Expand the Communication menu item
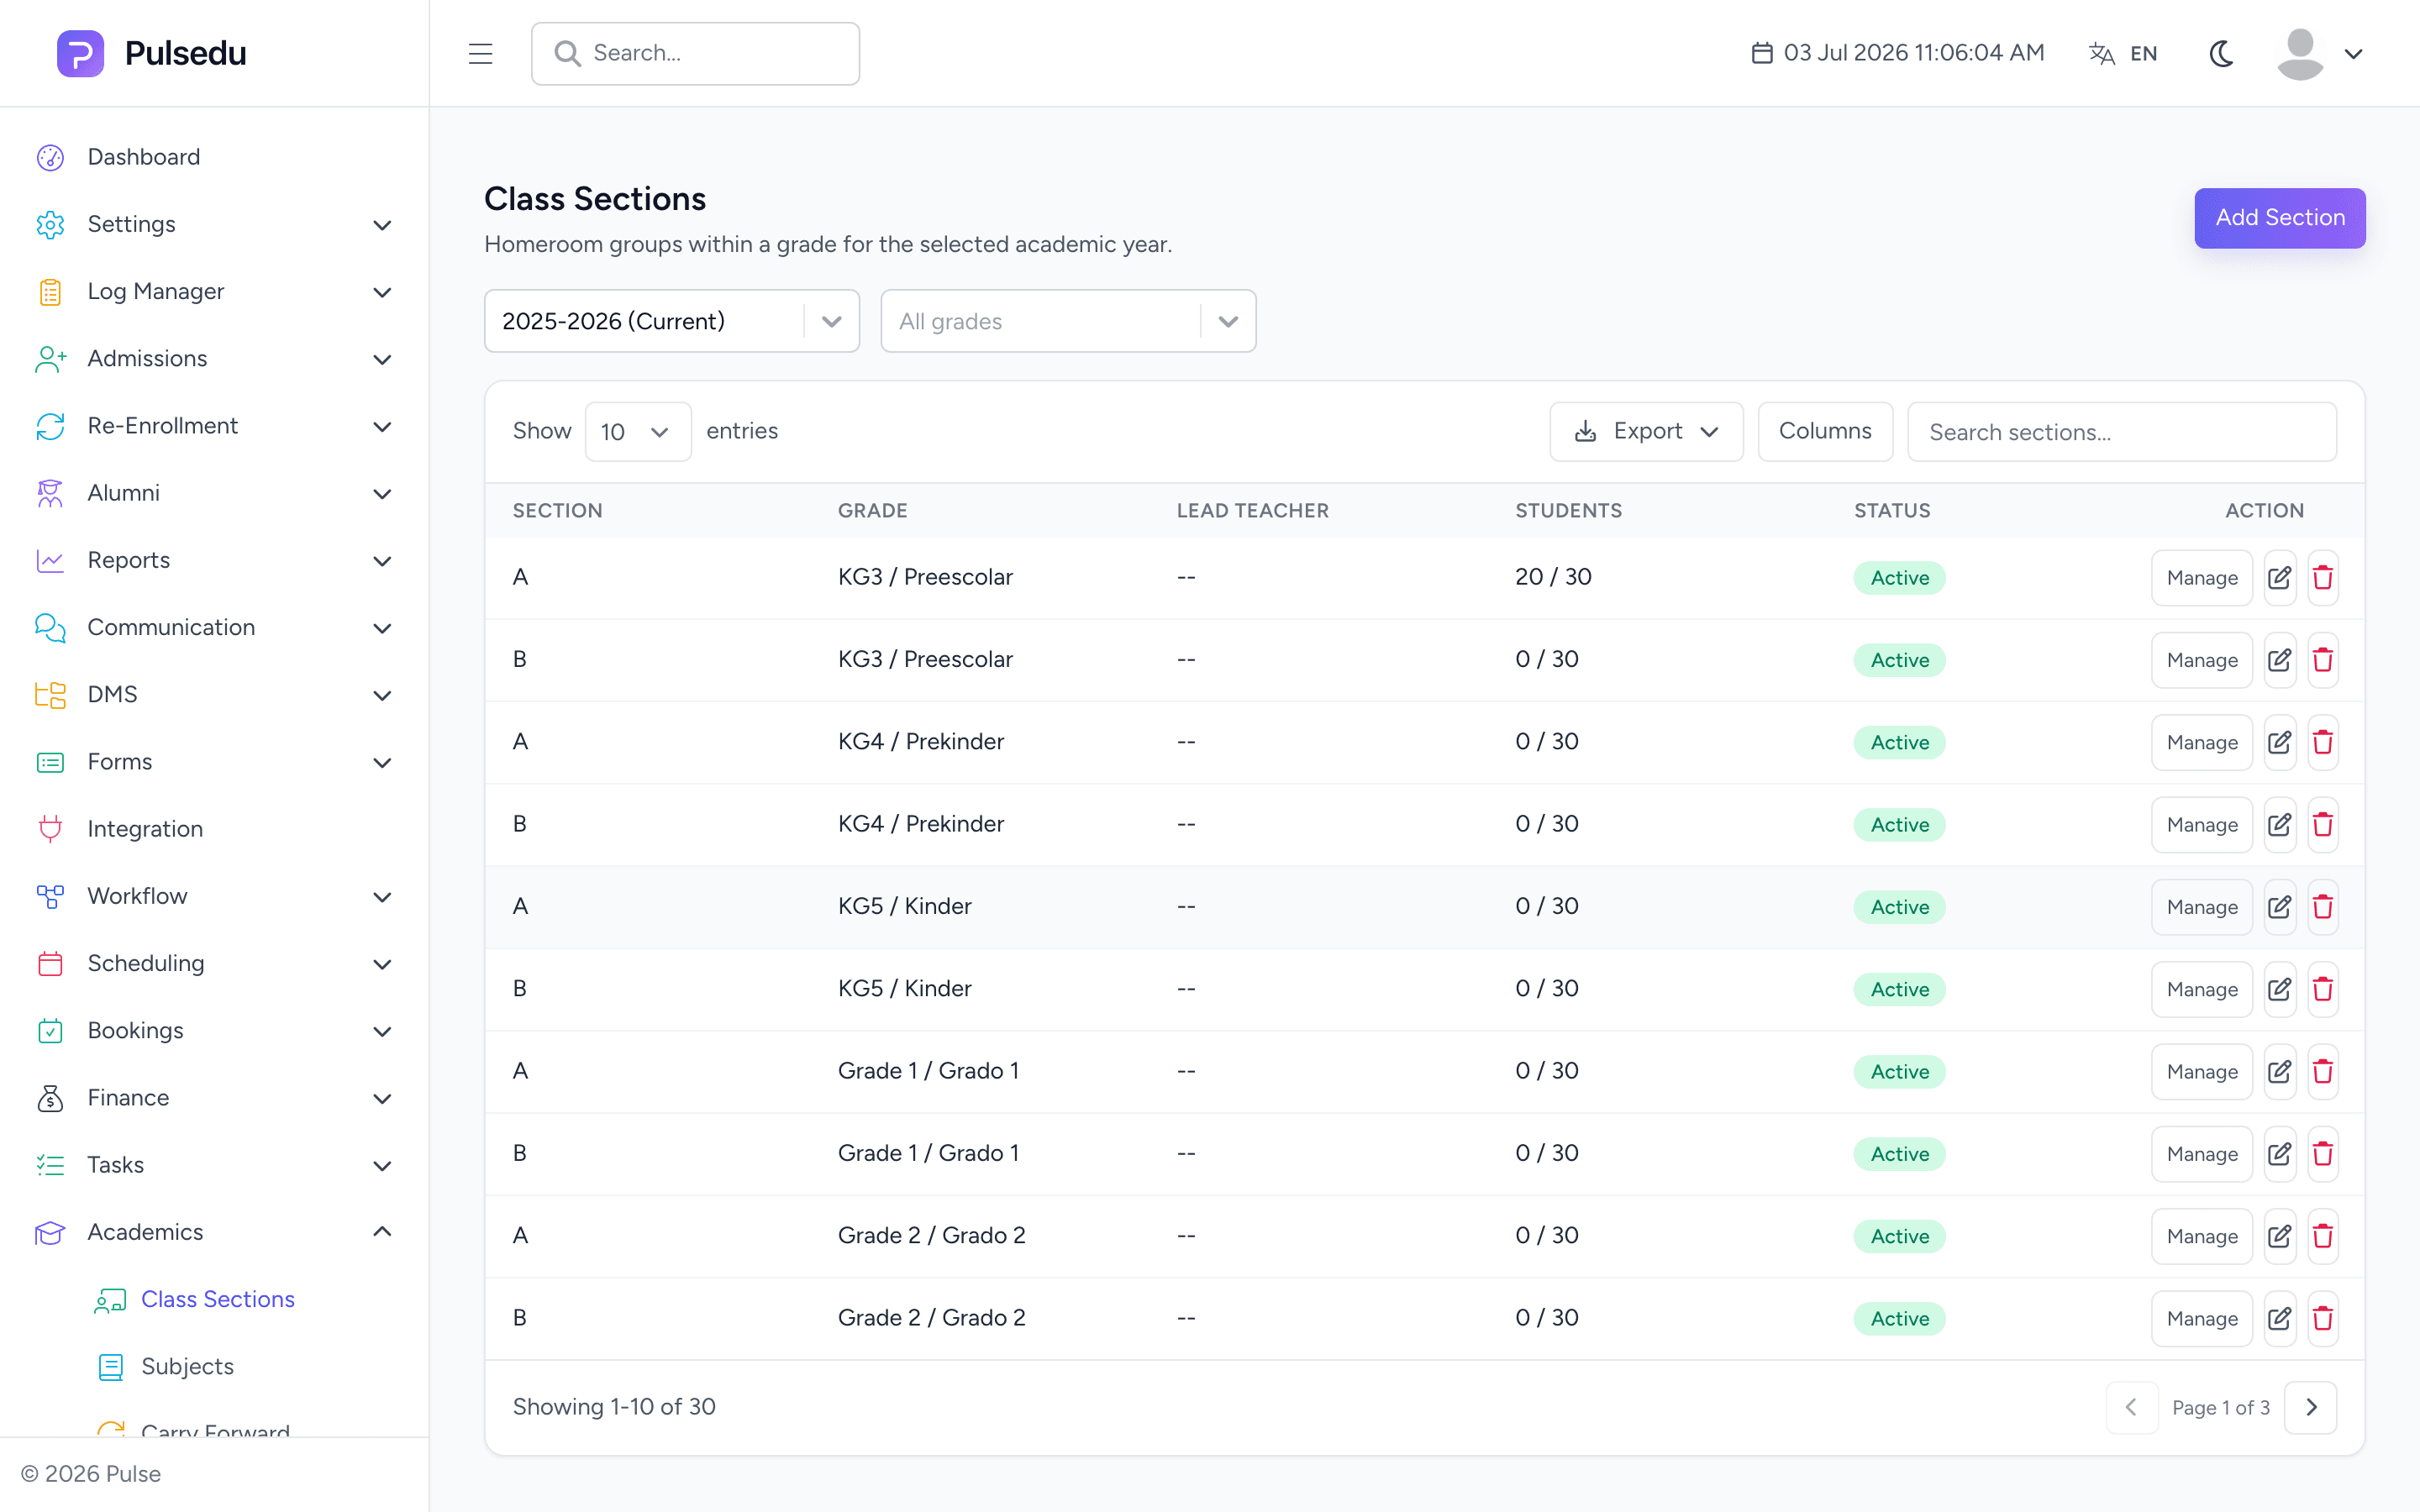 pos(214,627)
